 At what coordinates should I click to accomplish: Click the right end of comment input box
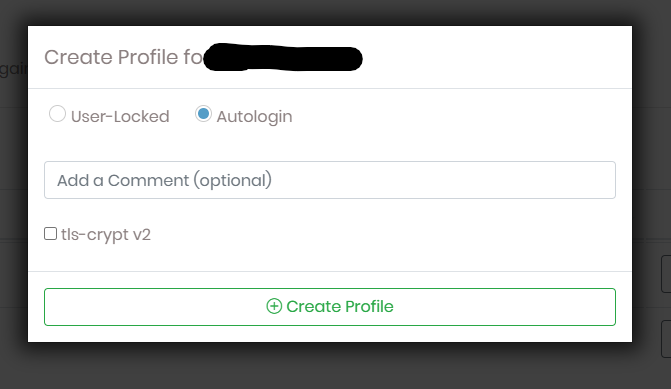[599, 180]
